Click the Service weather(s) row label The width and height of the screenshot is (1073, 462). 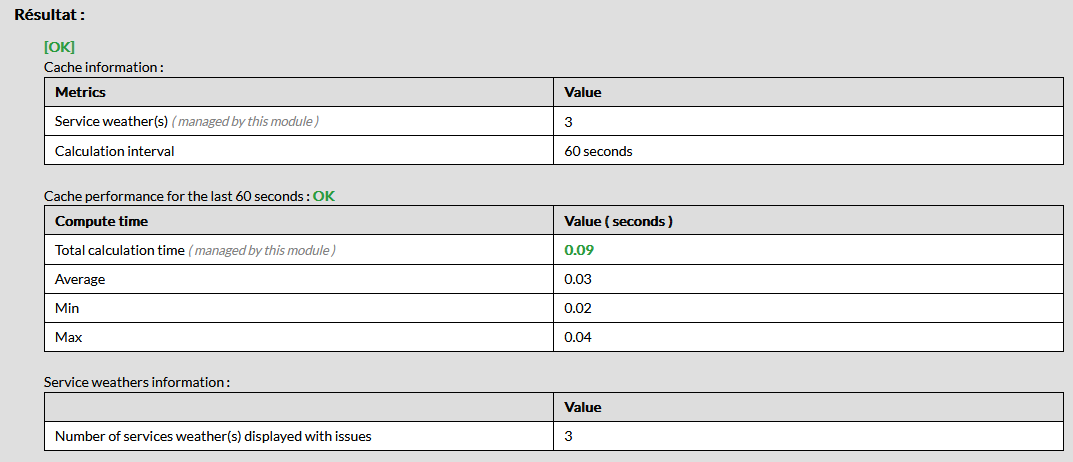click(x=111, y=121)
